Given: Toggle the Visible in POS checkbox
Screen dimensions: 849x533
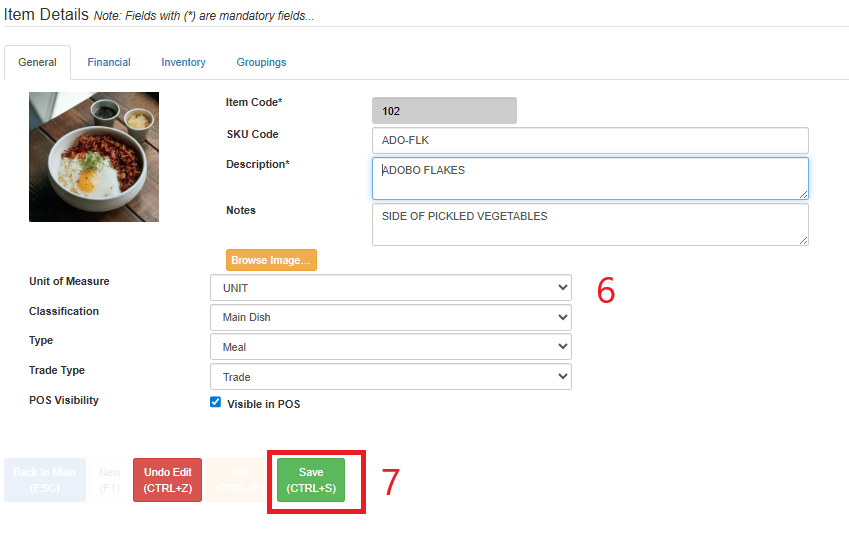Looking at the screenshot, I should pos(215,402).
